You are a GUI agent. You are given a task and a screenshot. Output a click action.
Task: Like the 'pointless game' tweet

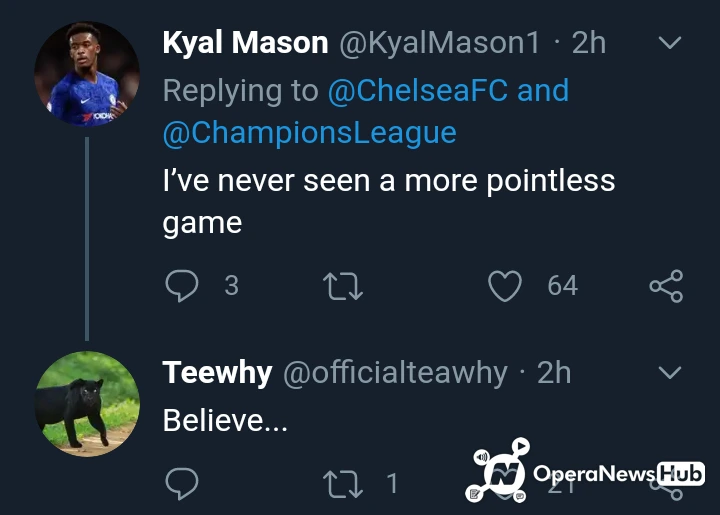point(505,286)
